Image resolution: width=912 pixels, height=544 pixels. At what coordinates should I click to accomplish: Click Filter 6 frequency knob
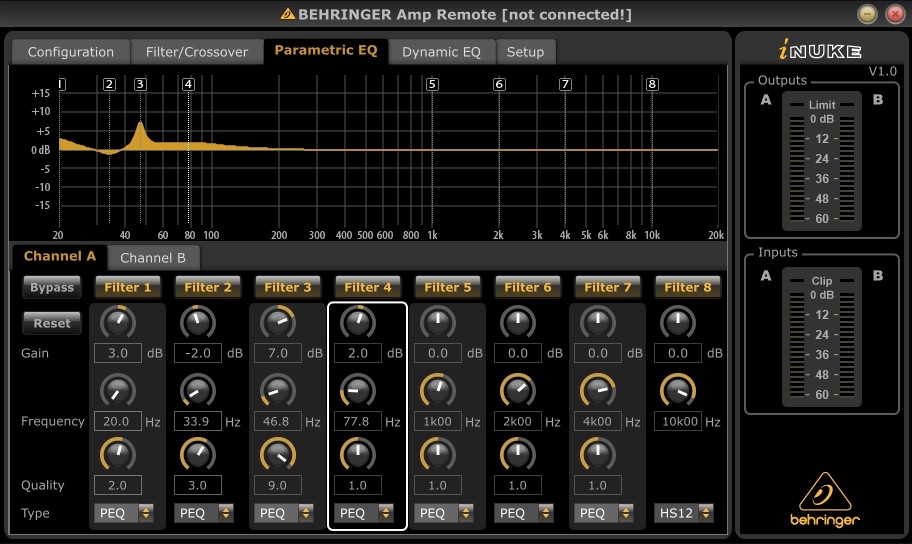pos(518,390)
